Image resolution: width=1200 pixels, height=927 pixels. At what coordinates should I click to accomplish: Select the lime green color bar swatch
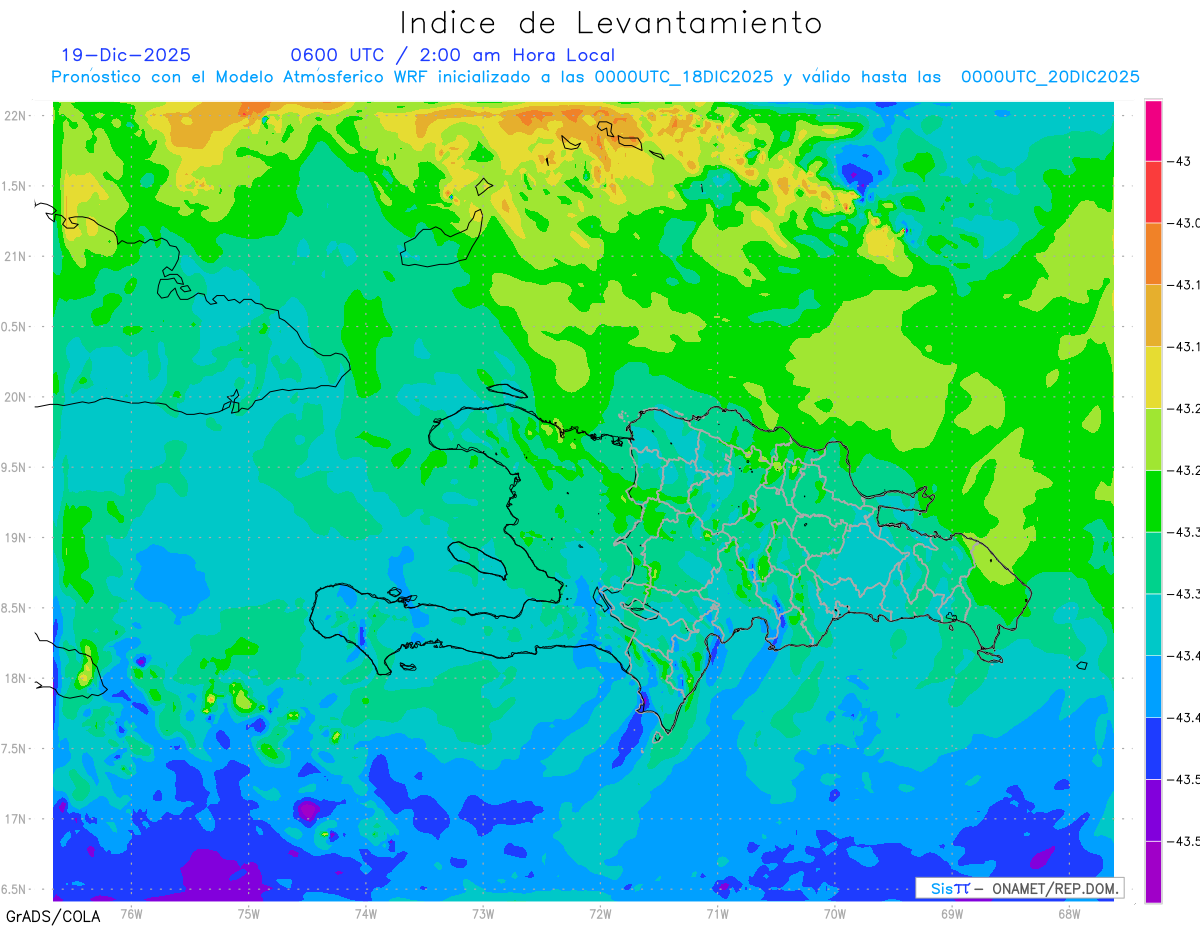pyautogui.click(x=1153, y=439)
